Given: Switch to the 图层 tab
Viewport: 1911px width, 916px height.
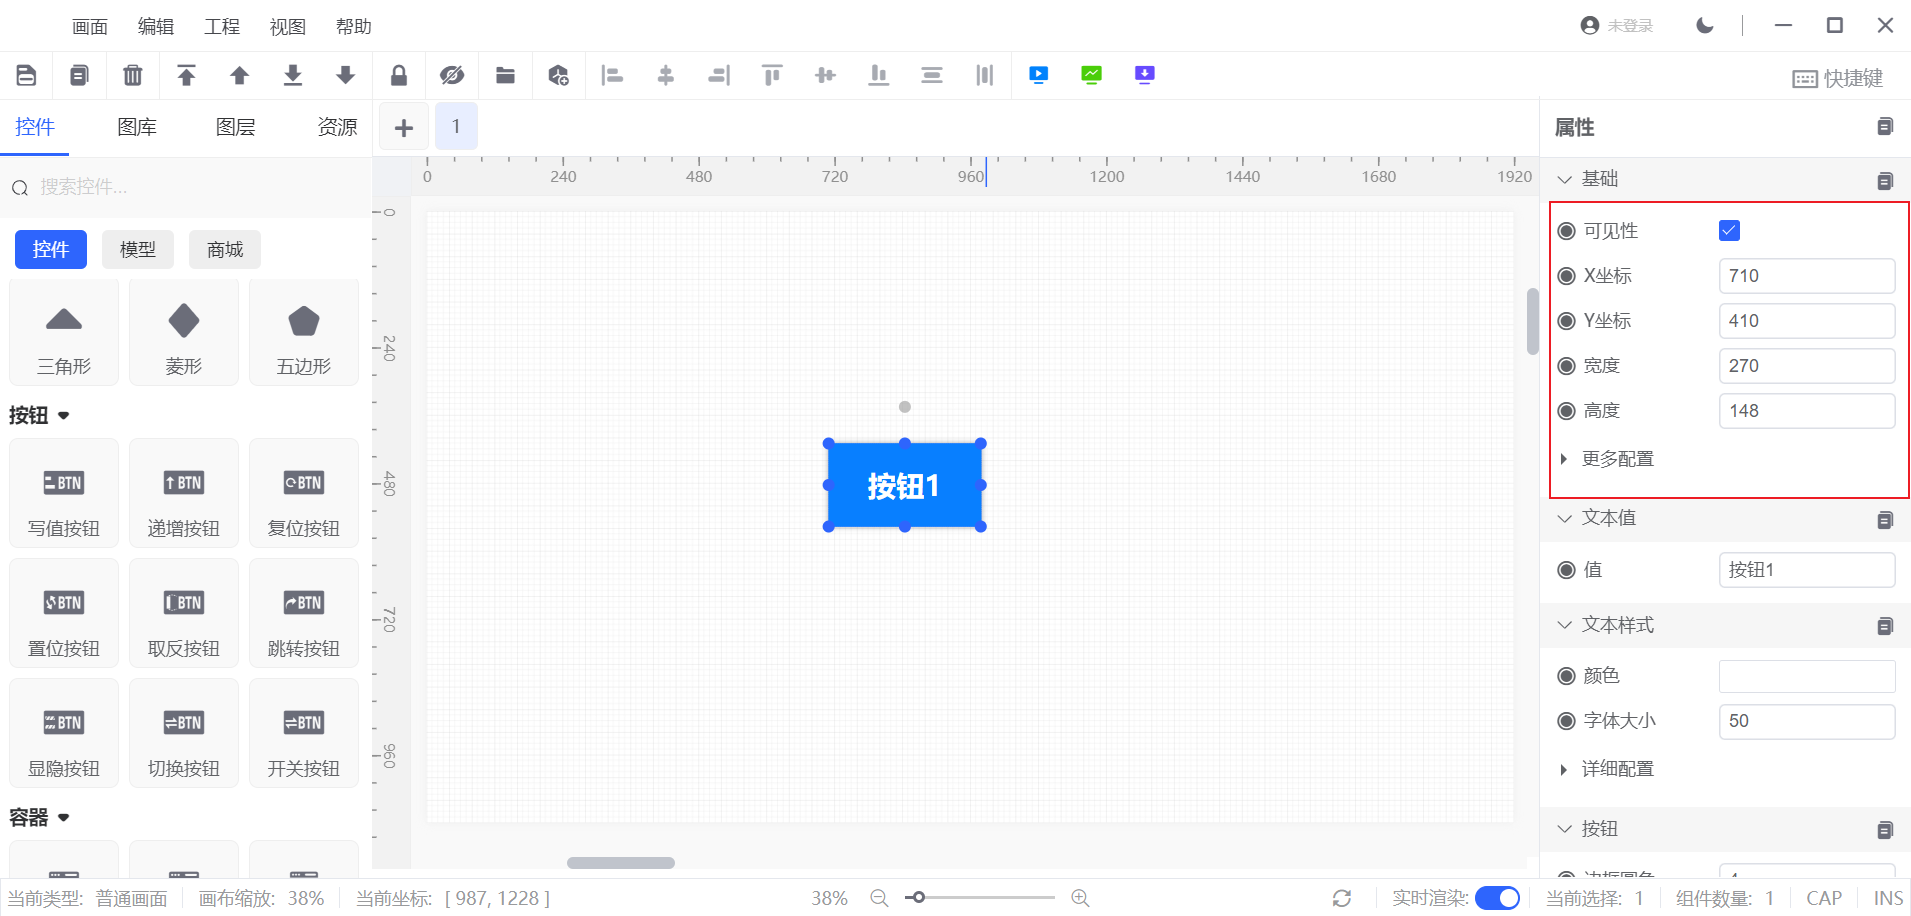Looking at the screenshot, I should tap(236, 127).
